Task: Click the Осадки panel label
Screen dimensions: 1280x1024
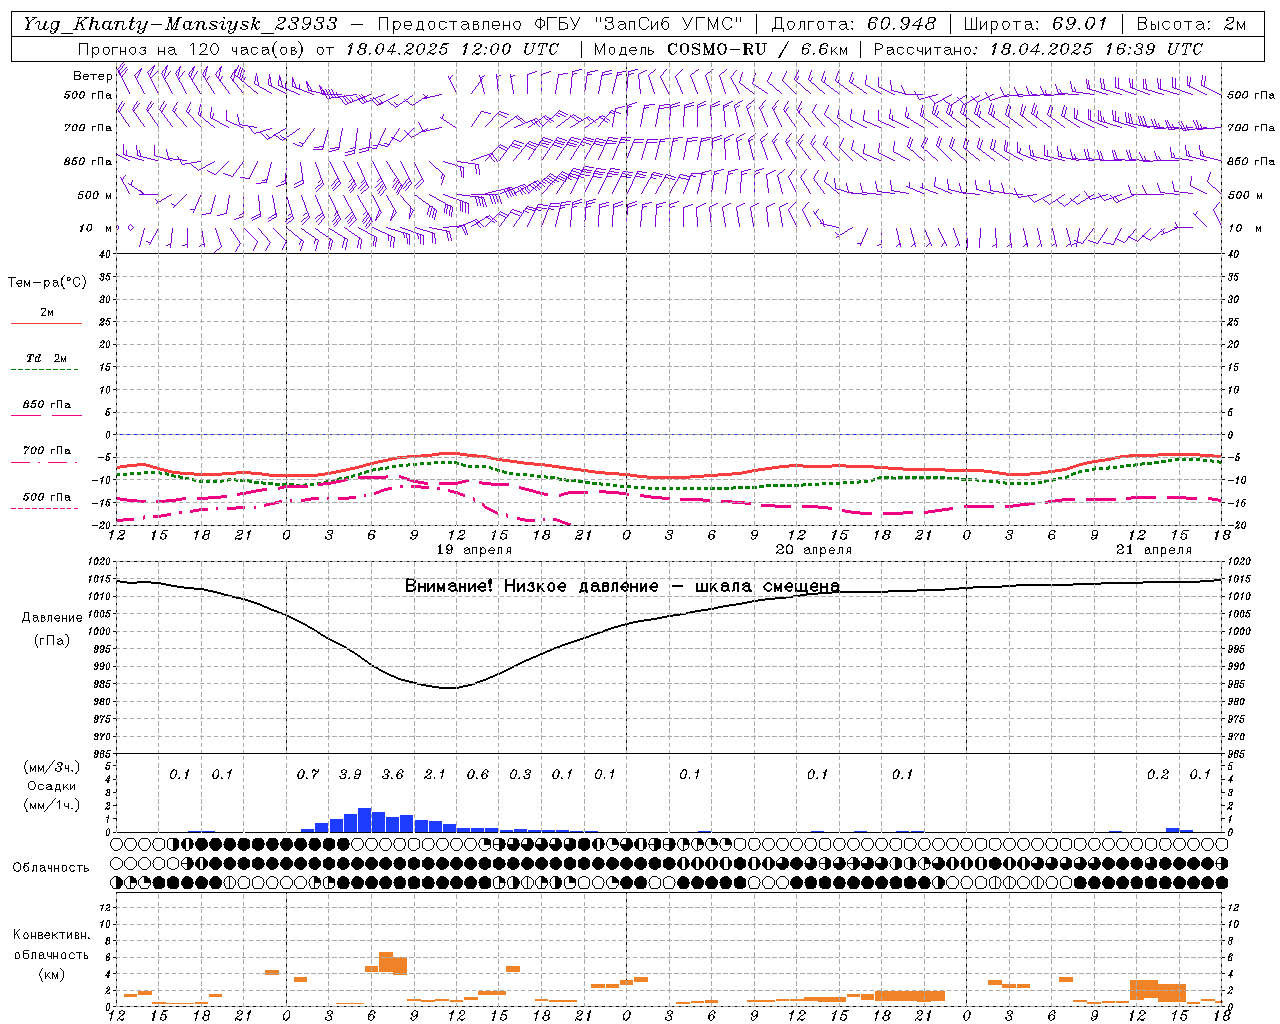Action: [x=51, y=786]
